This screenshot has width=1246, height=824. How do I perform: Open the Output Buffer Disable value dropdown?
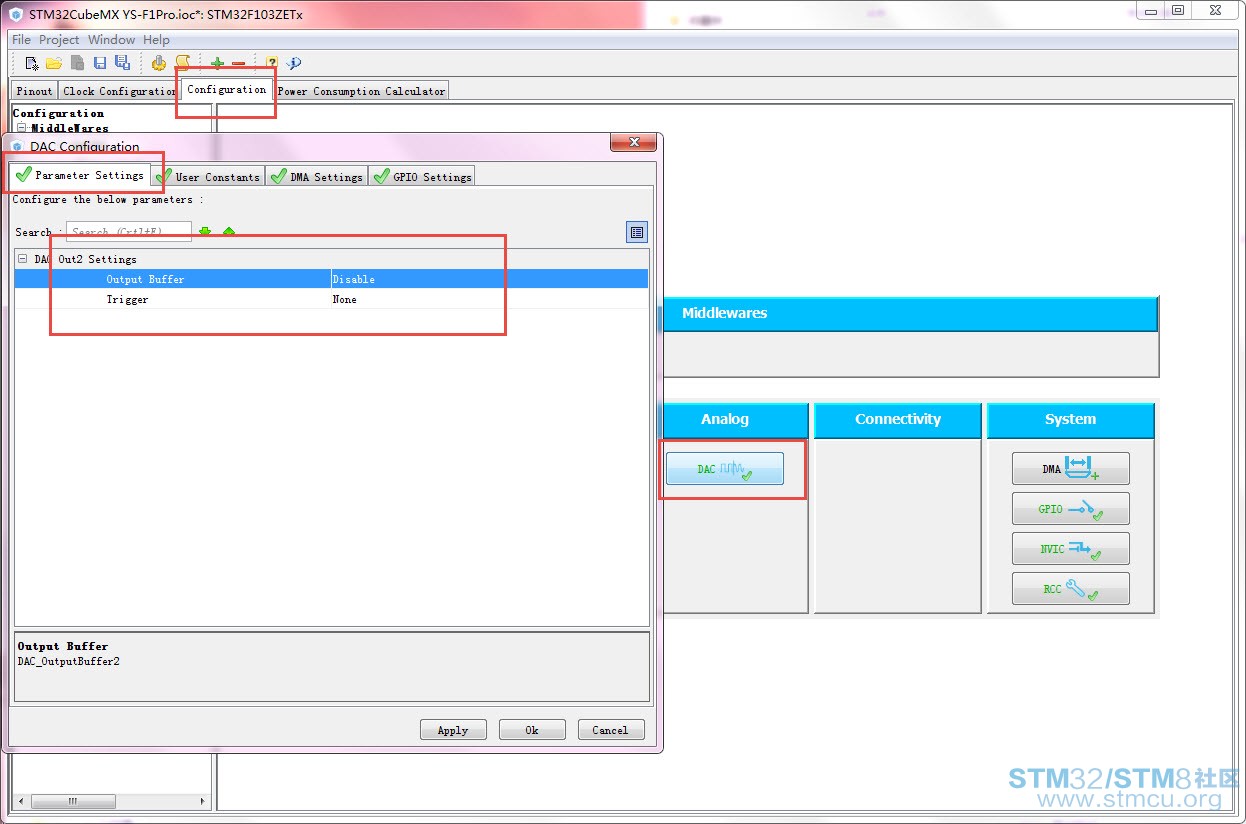pos(489,279)
